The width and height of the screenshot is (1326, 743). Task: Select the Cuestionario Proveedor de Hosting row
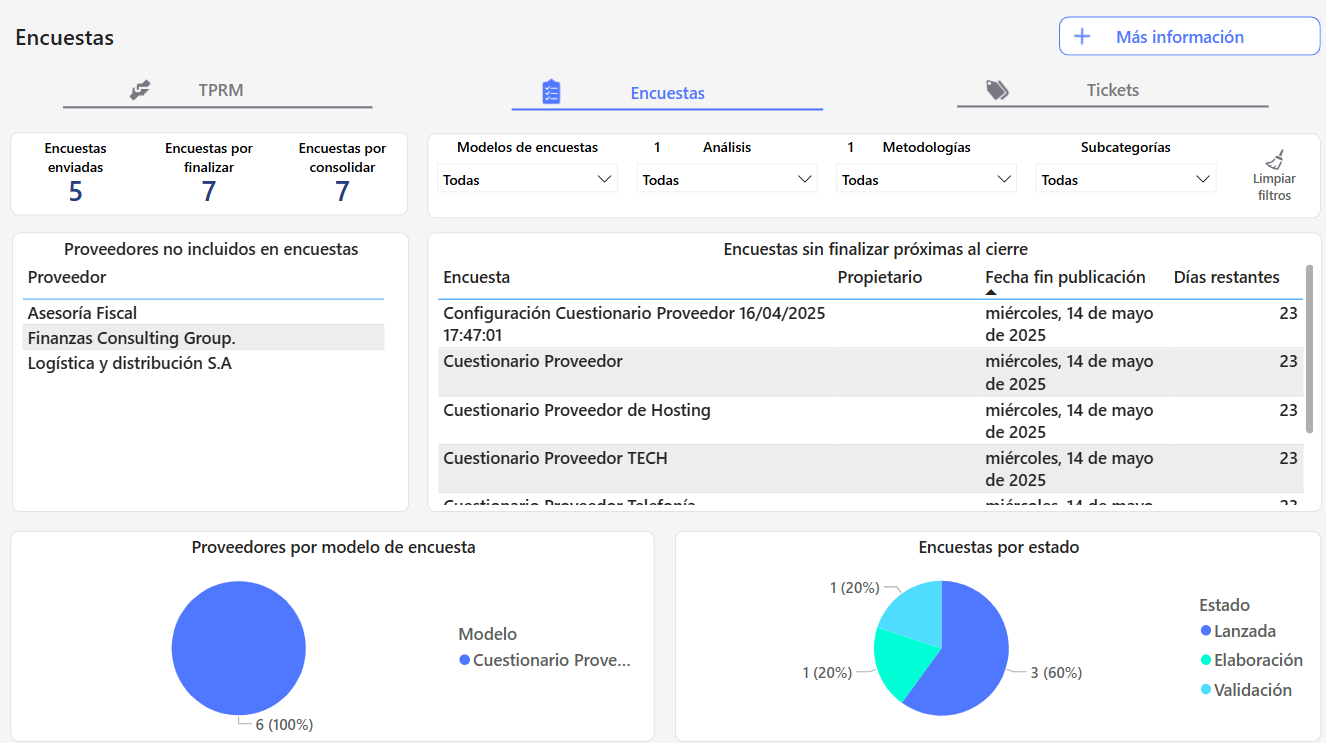coord(577,410)
